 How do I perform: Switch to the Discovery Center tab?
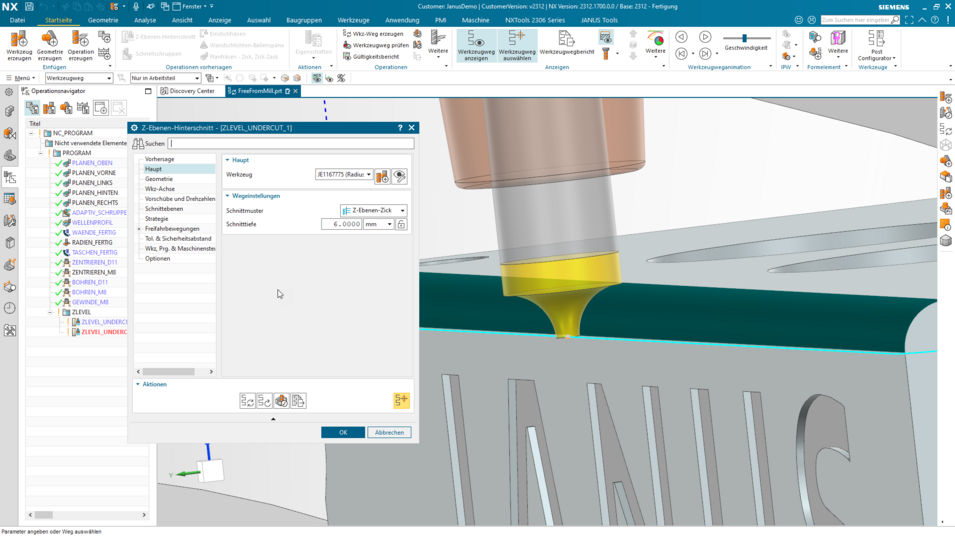pyautogui.click(x=188, y=91)
